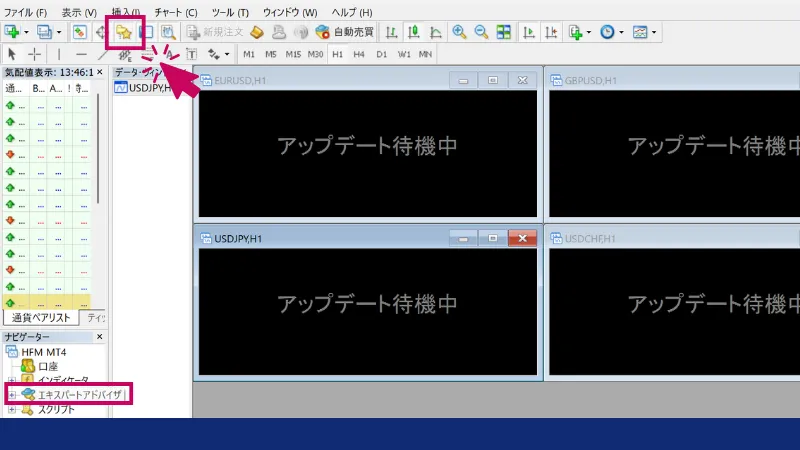Click the 新規注文 new order button

coord(215,32)
